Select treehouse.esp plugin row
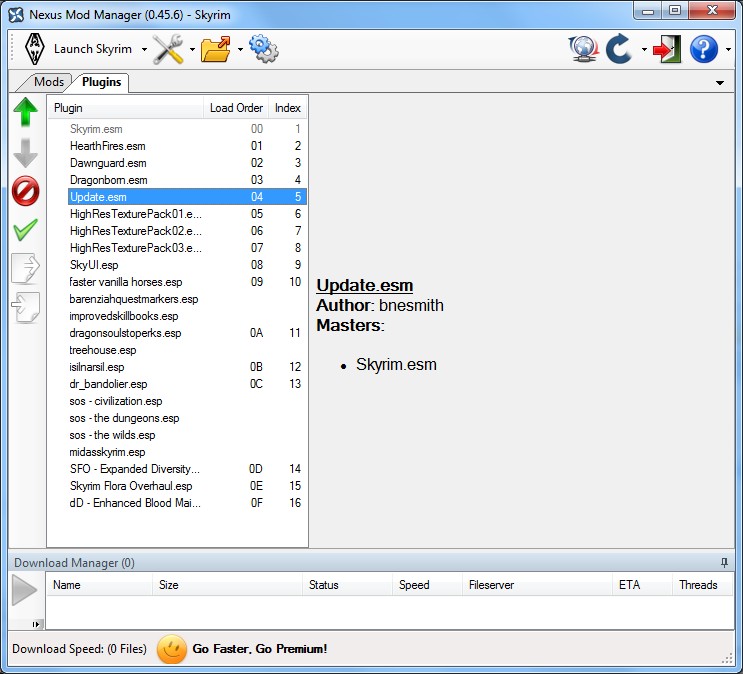743x674 pixels. [x=187, y=350]
